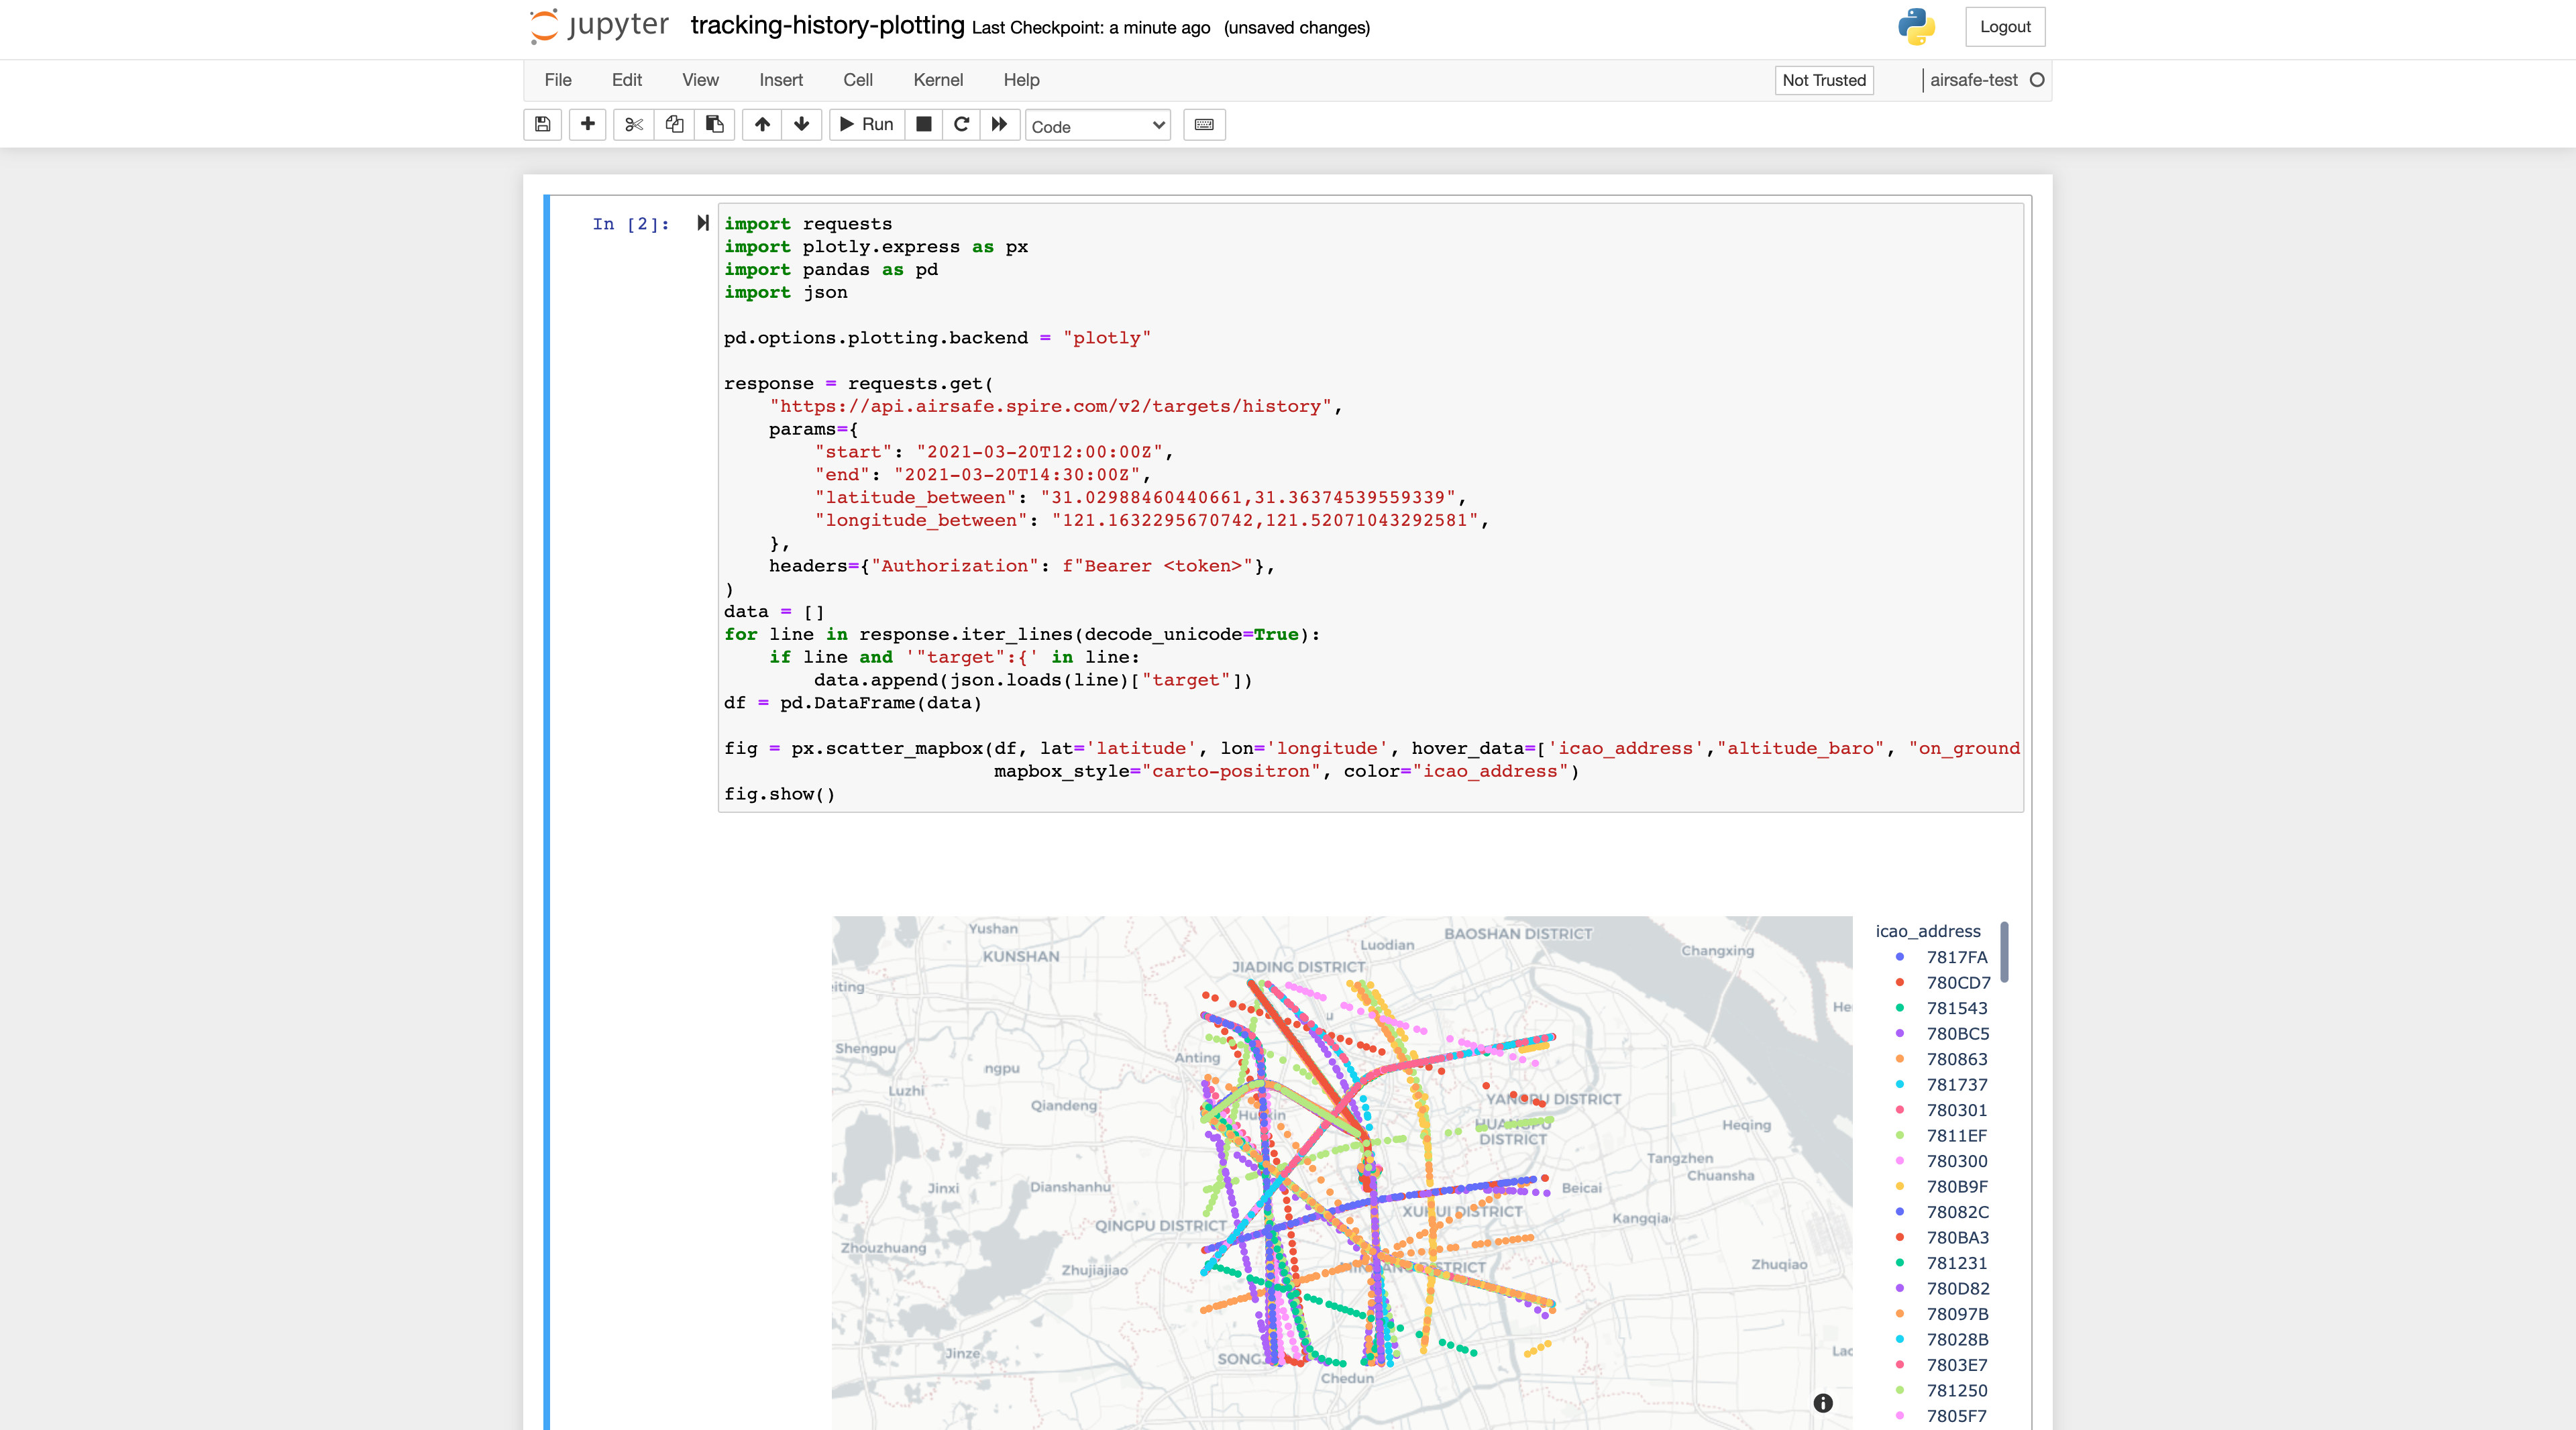Toggle legend trace 781250
The image size is (2576, 1430).
(1943, 1391)
